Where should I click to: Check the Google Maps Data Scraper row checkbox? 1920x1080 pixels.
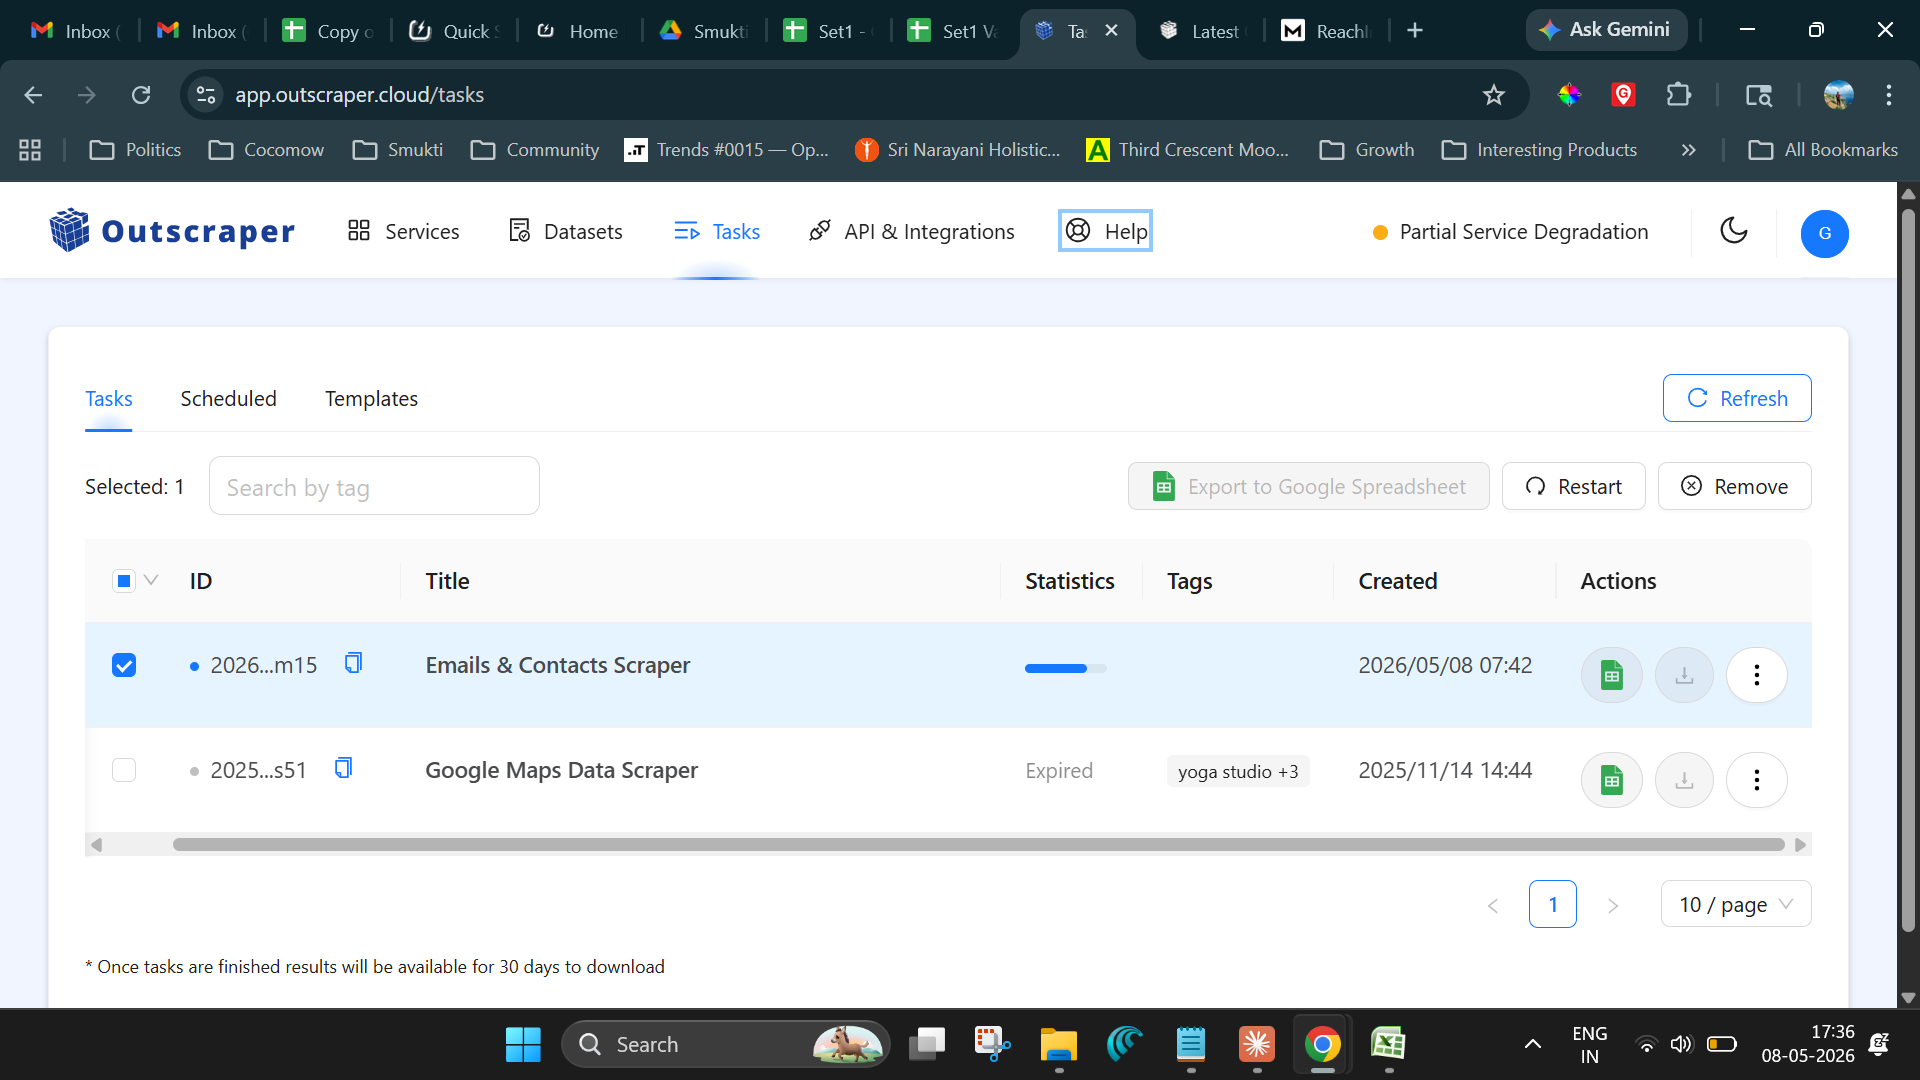(124, 770)
